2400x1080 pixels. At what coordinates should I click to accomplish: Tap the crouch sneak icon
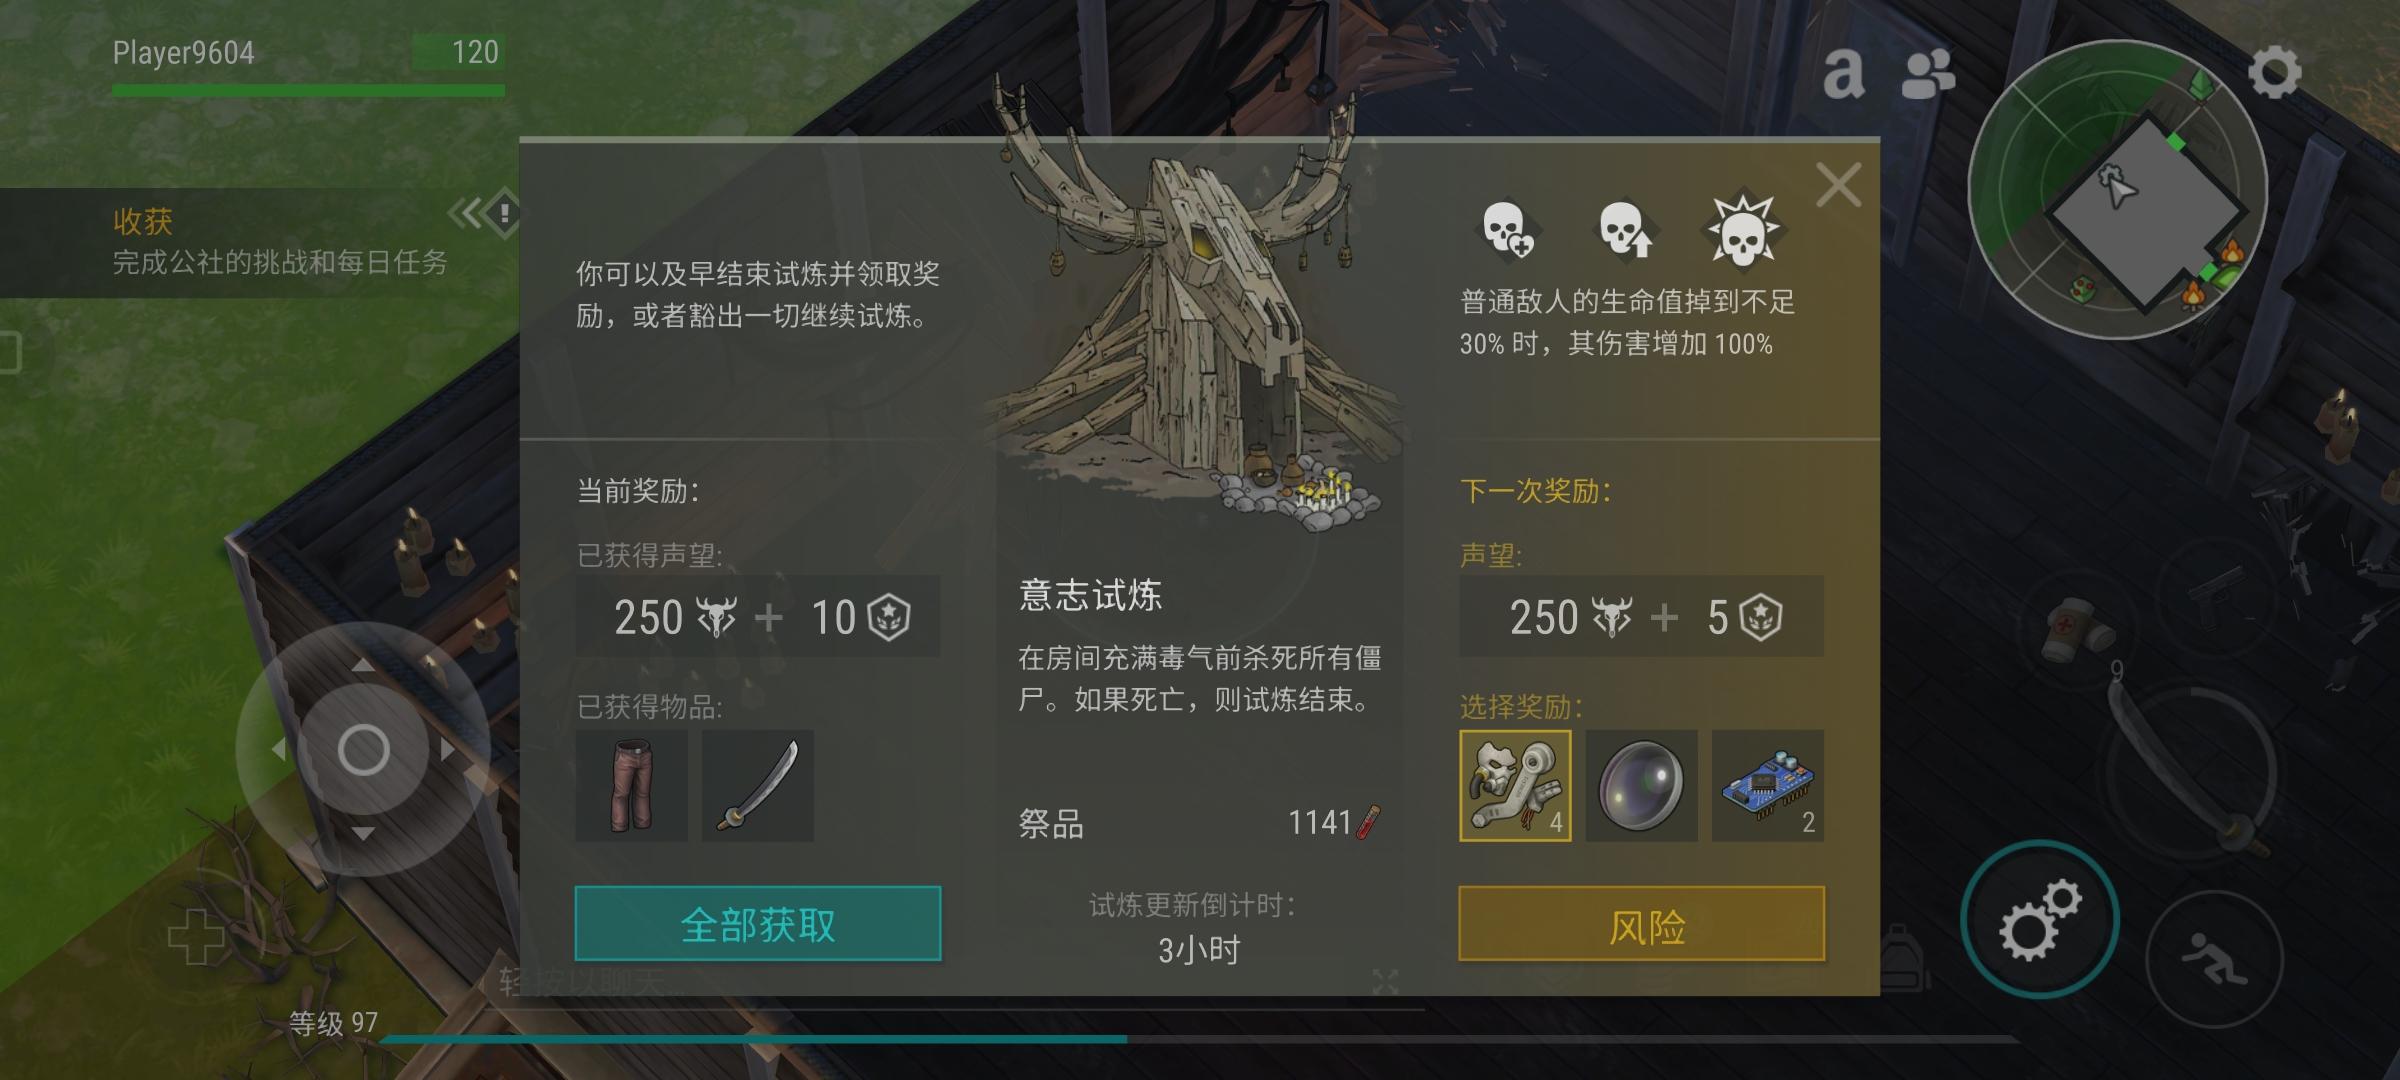coord(2214,959)
